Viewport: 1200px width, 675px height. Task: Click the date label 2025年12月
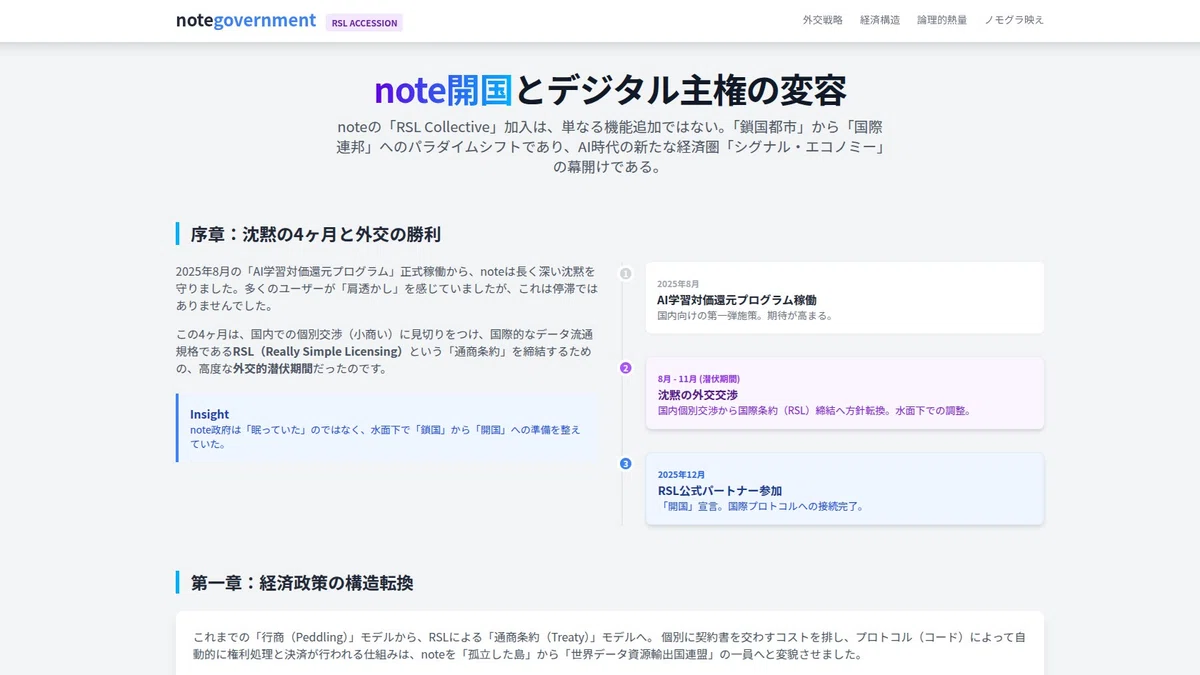pos(681,474)
